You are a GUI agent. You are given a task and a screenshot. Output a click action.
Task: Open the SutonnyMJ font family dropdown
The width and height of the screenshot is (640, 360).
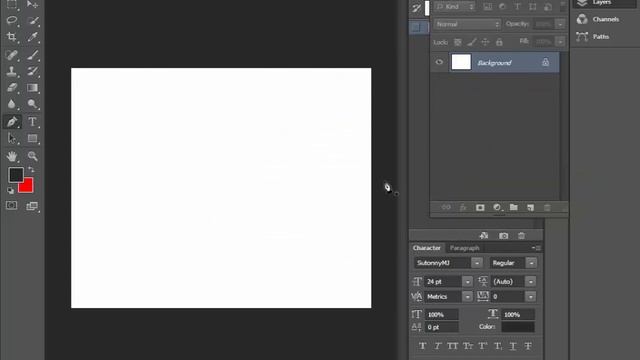[477, 263]
